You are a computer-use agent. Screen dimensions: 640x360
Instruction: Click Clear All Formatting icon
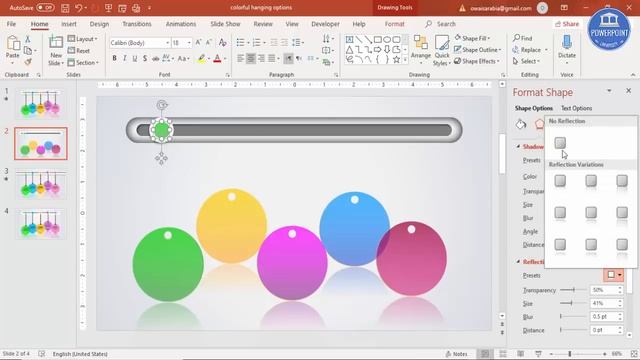pyautogui.click(x=222, y=42)
